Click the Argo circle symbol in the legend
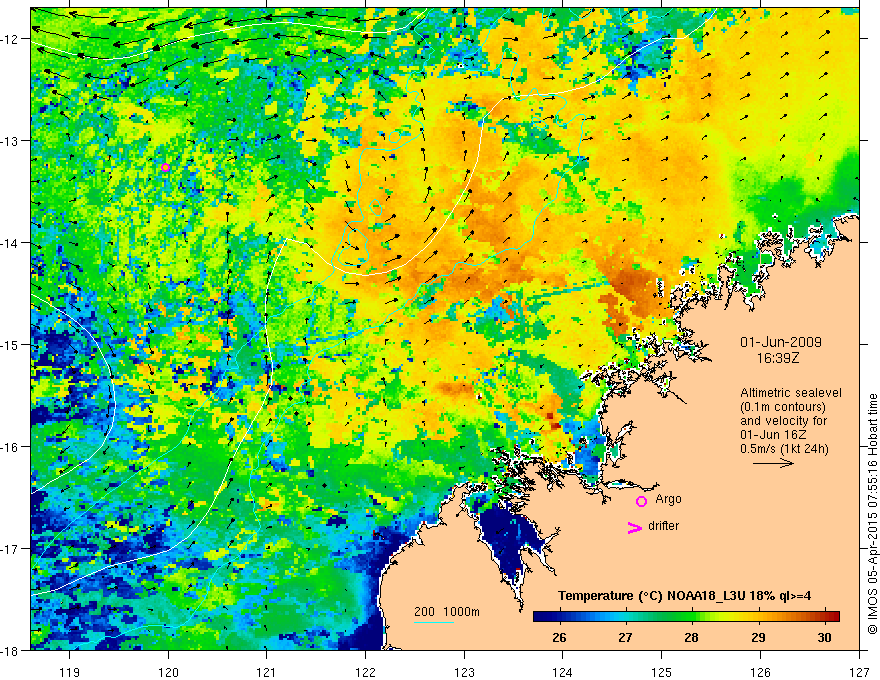The image size is (880, 680). [x=641, y=501]
